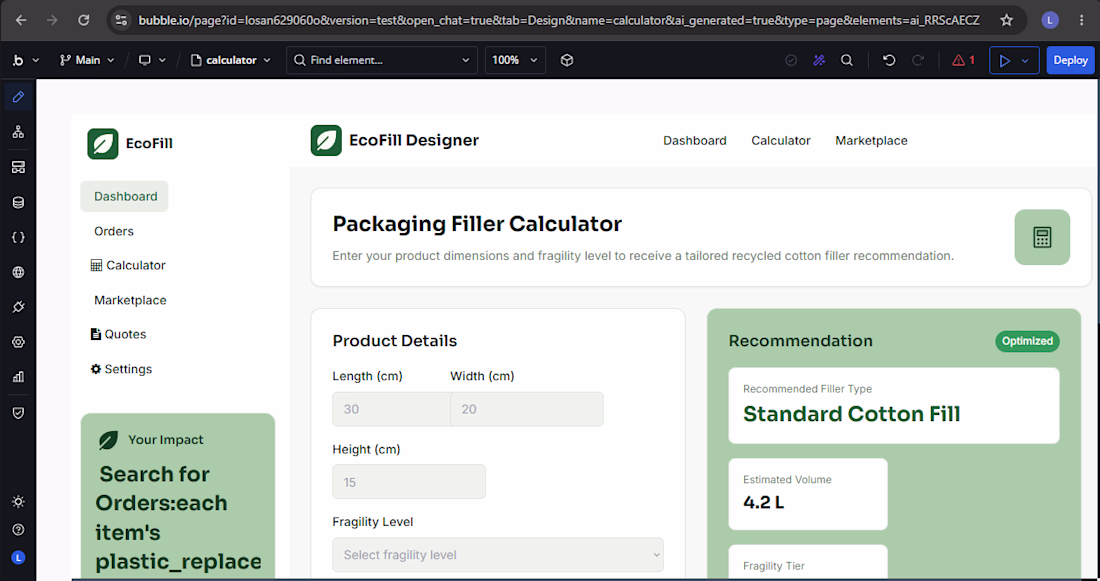Open the Data database tab
The width and height of the screenshot is (1100, 581).
click(x=18, y=202)
